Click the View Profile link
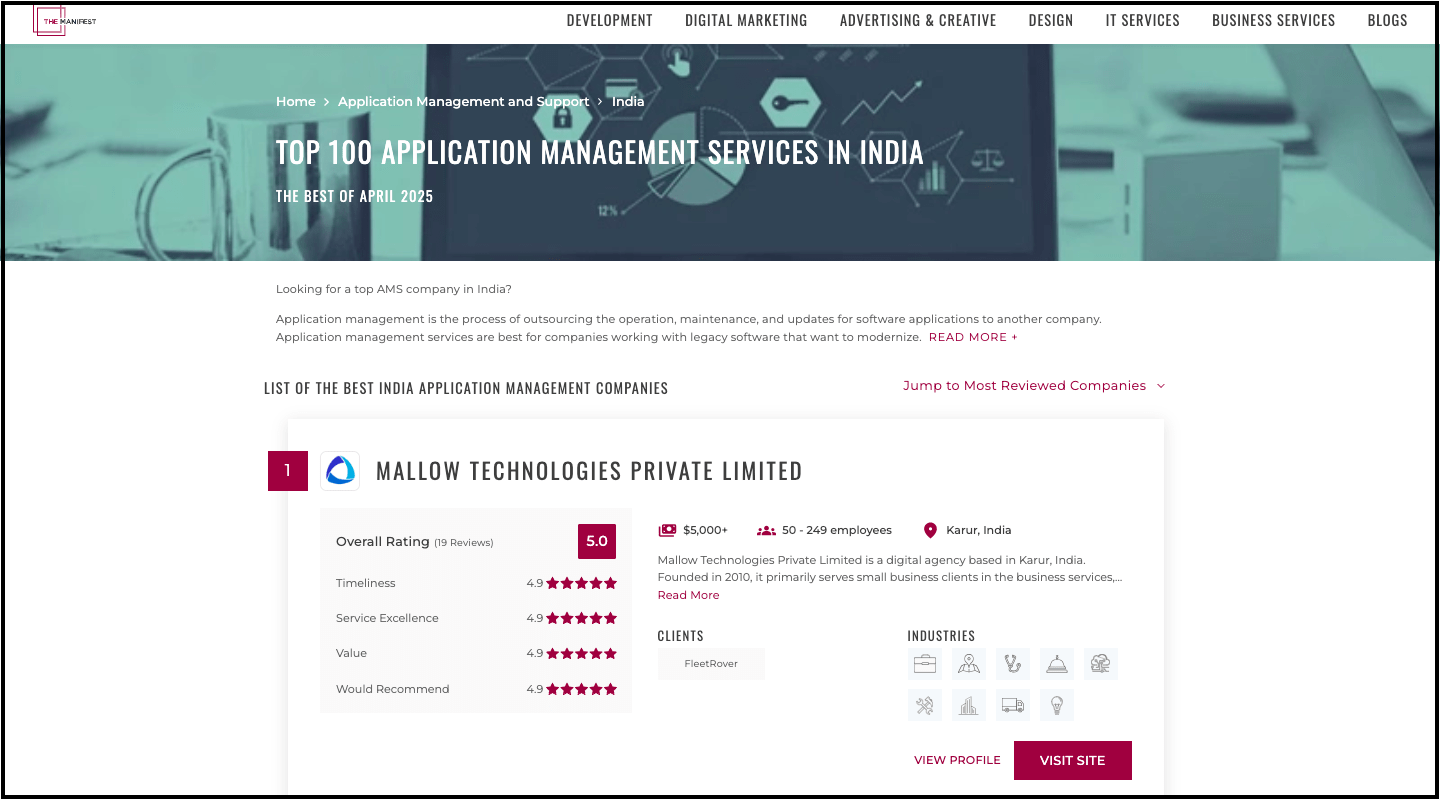 pos(957,760)
